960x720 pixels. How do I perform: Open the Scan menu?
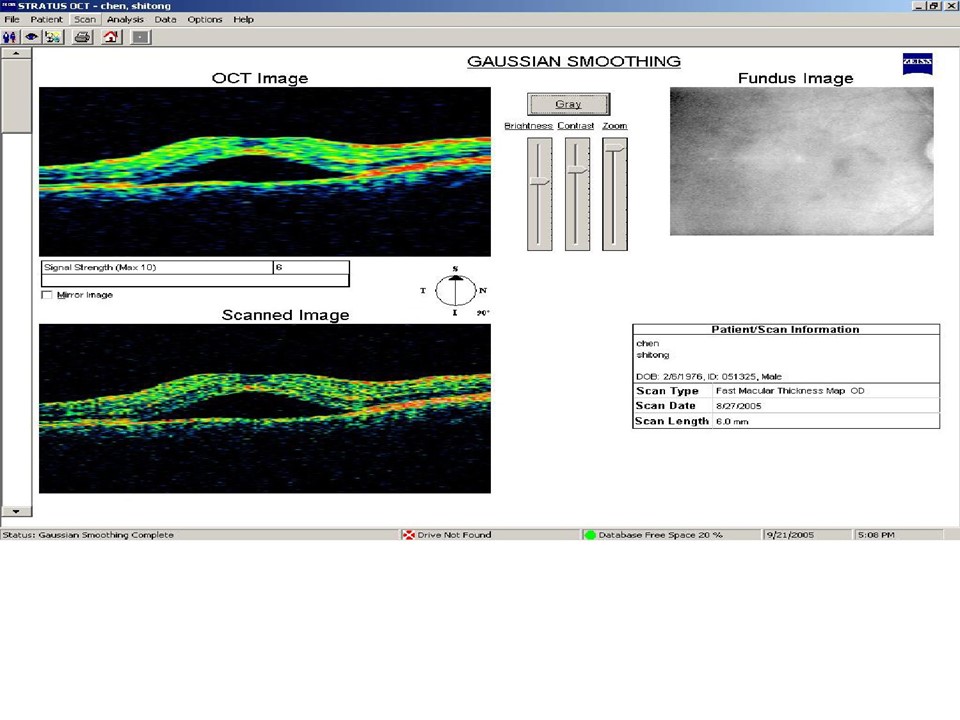[x=85, y=20]
